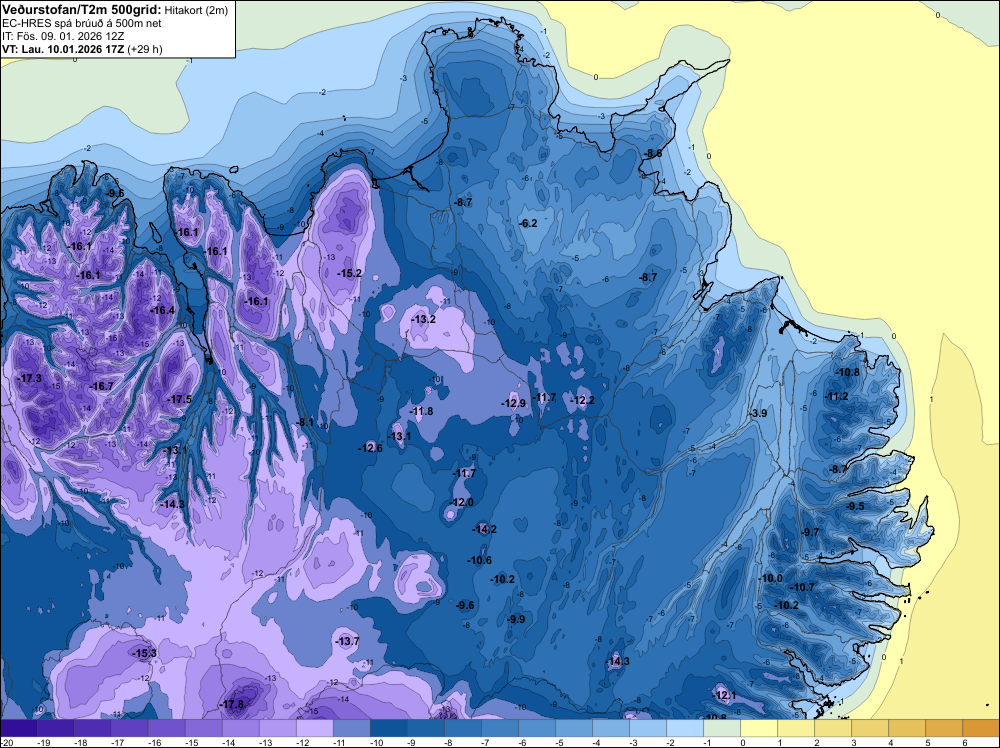Viewport: 1000px width, 748px height.
Task: Click the -16.7 temperature value
Action: click(101, 386)
